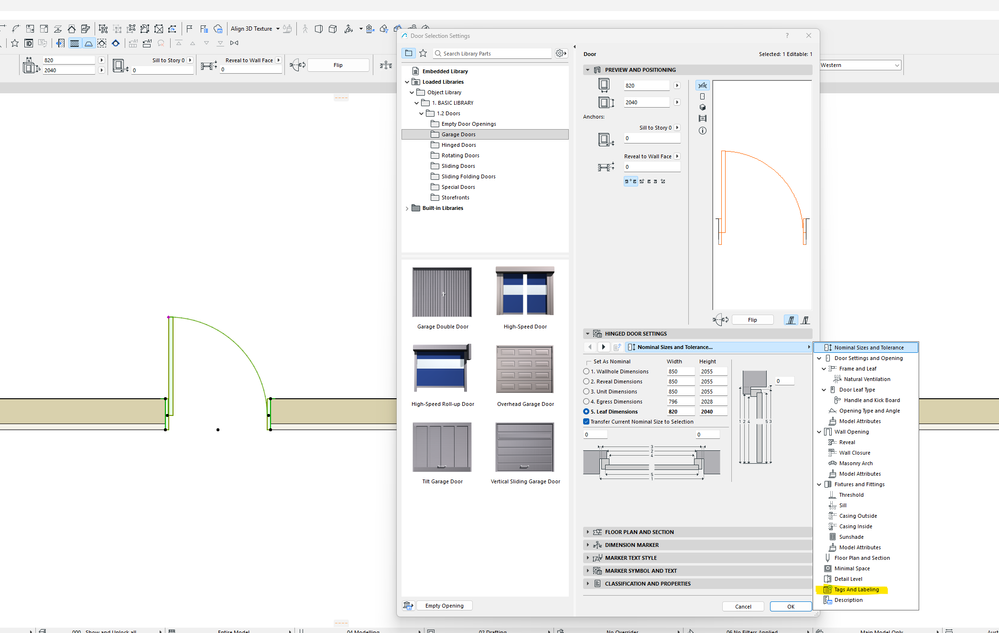Choose Wall Closure page from list

click(x=854, y=453)
